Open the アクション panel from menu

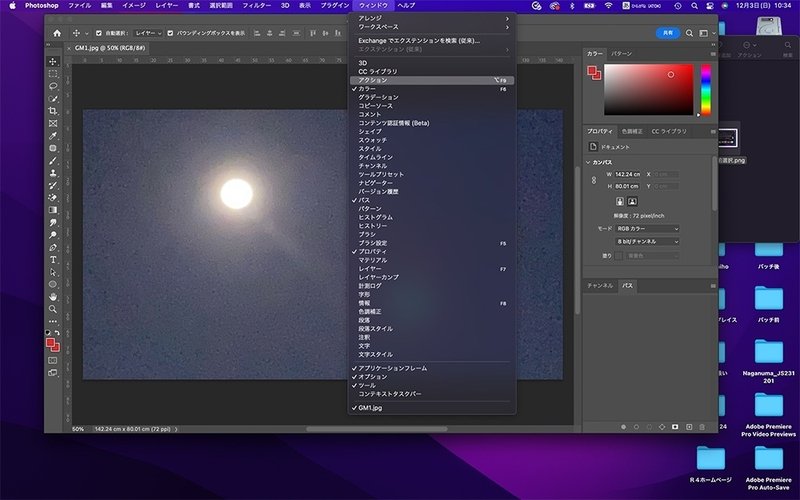coord(432,80)
